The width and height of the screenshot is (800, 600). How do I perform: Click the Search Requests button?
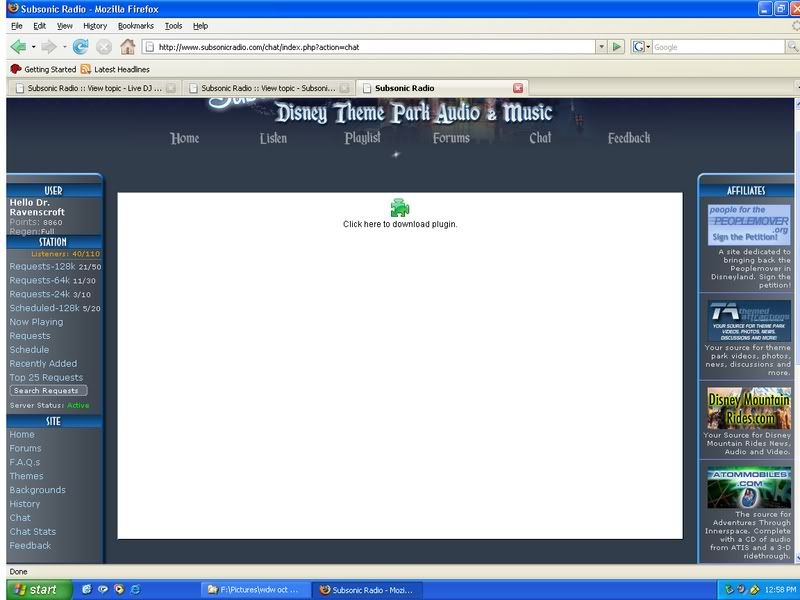[x=48, y=390]
